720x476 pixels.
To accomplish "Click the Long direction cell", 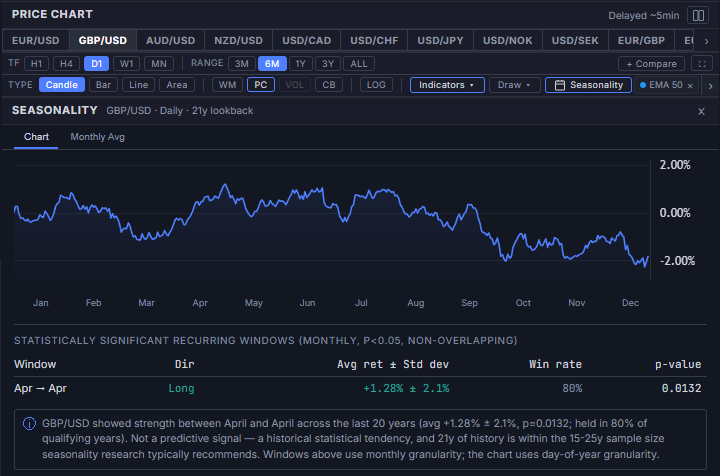I will [181, 388].
